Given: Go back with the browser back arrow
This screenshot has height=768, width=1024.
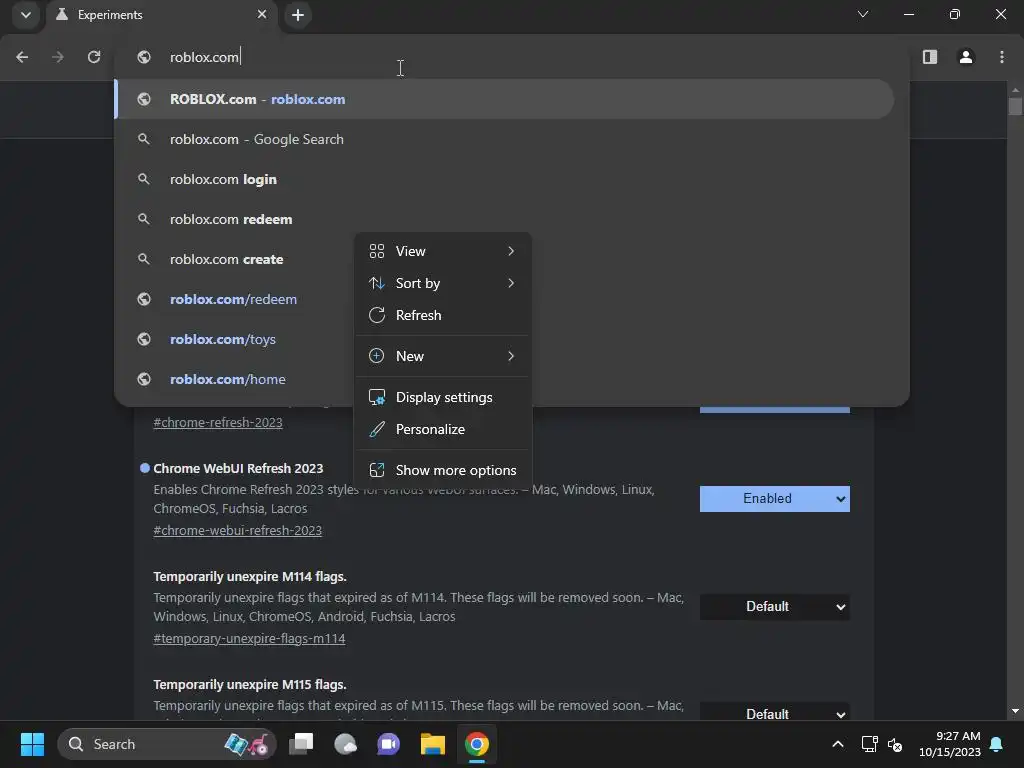Looking at the screenshot, I should (x=22, y=57).
